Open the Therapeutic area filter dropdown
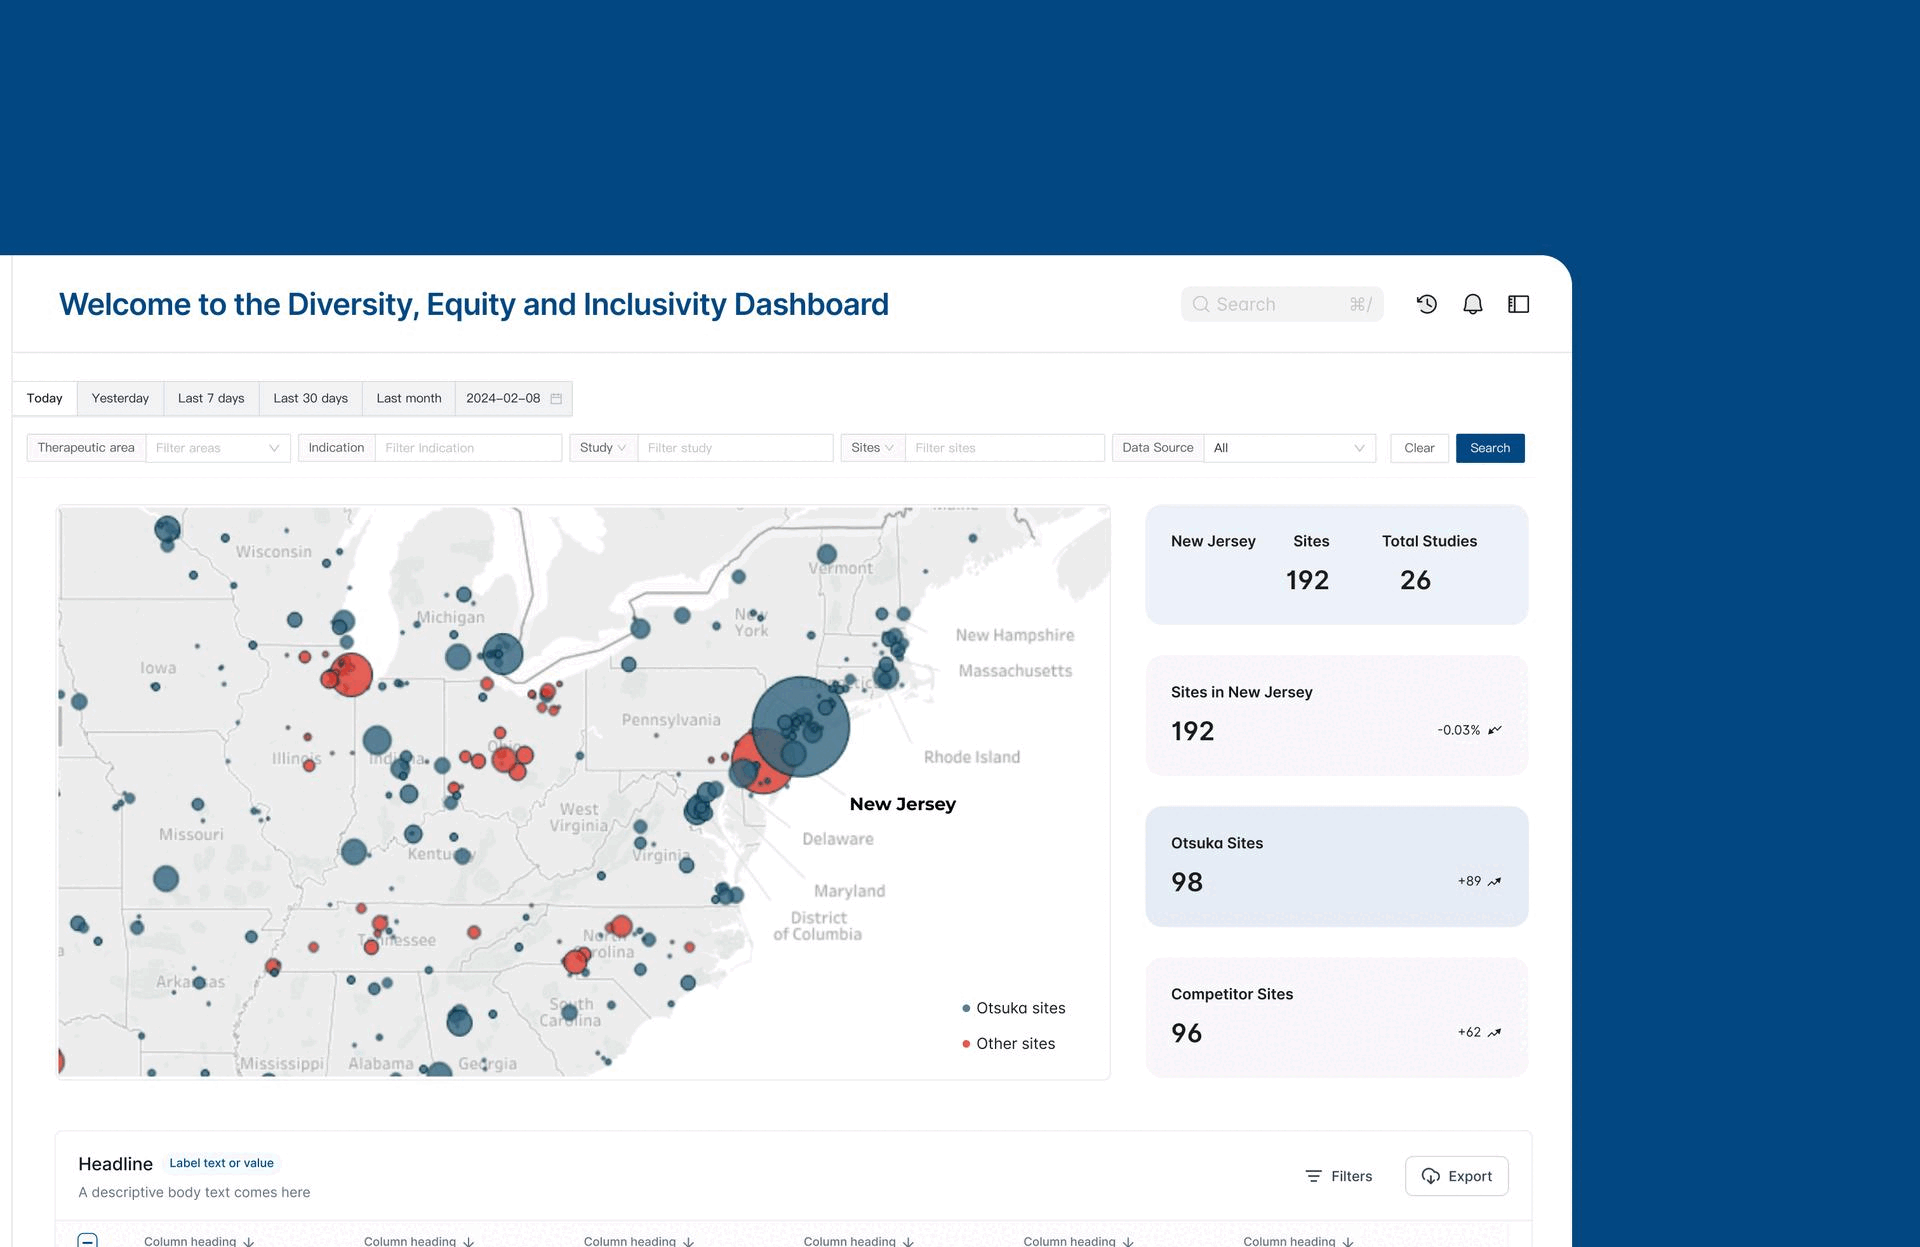Image resolution: width=1920 pixels, height=1247 pixels. click(x=217, y=448)
